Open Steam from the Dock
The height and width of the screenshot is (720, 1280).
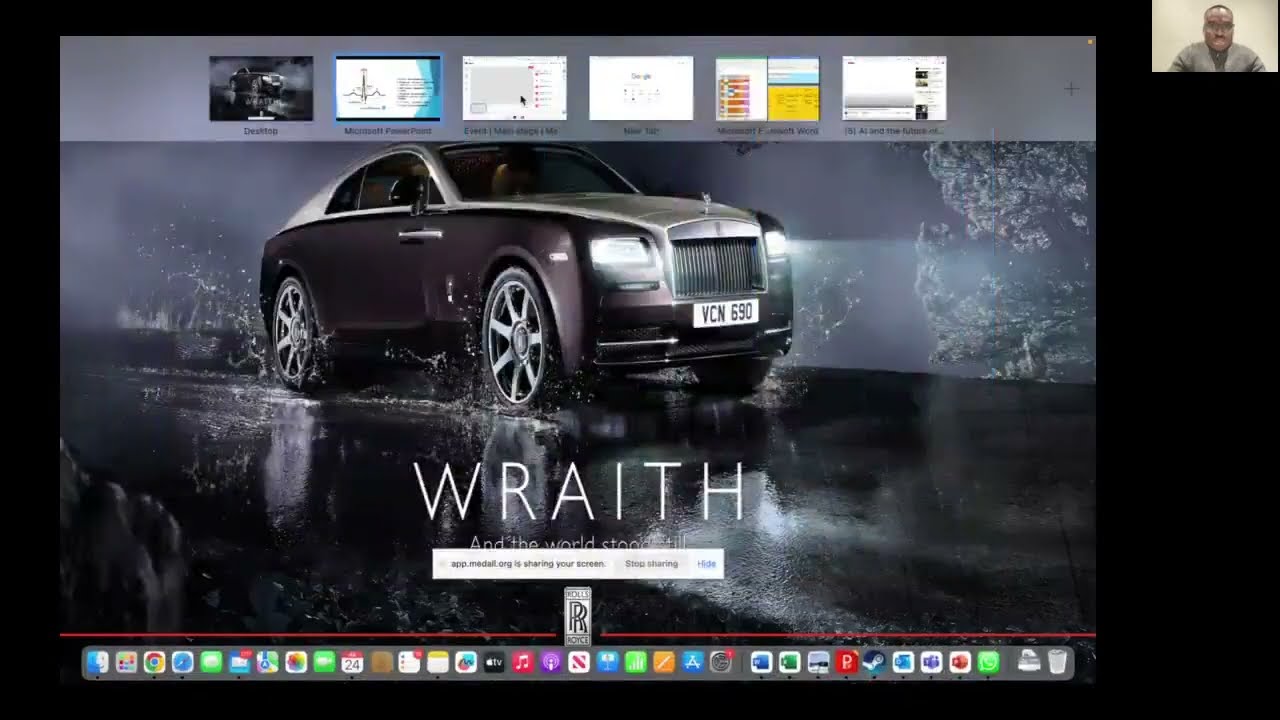[x=873, y=662]
